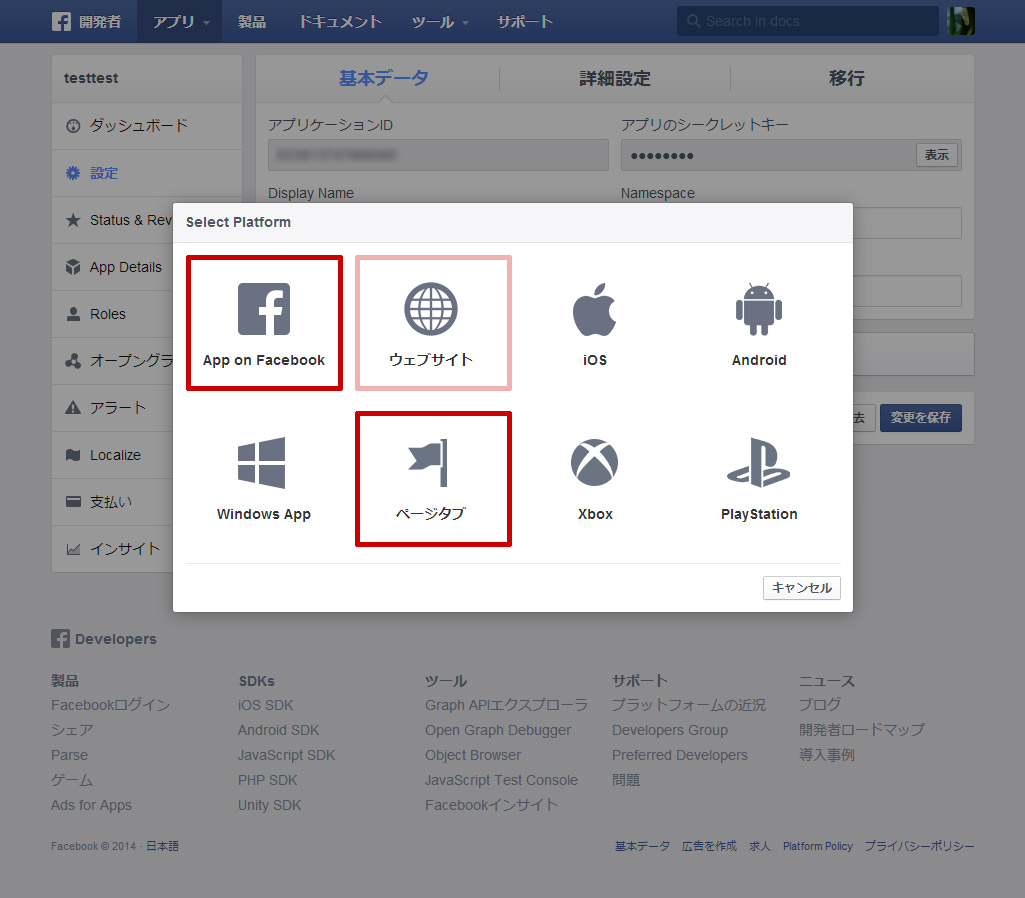The image size is (1025, 898).
Task: Switch to the 詳細設定 tab
Action: 614,78
